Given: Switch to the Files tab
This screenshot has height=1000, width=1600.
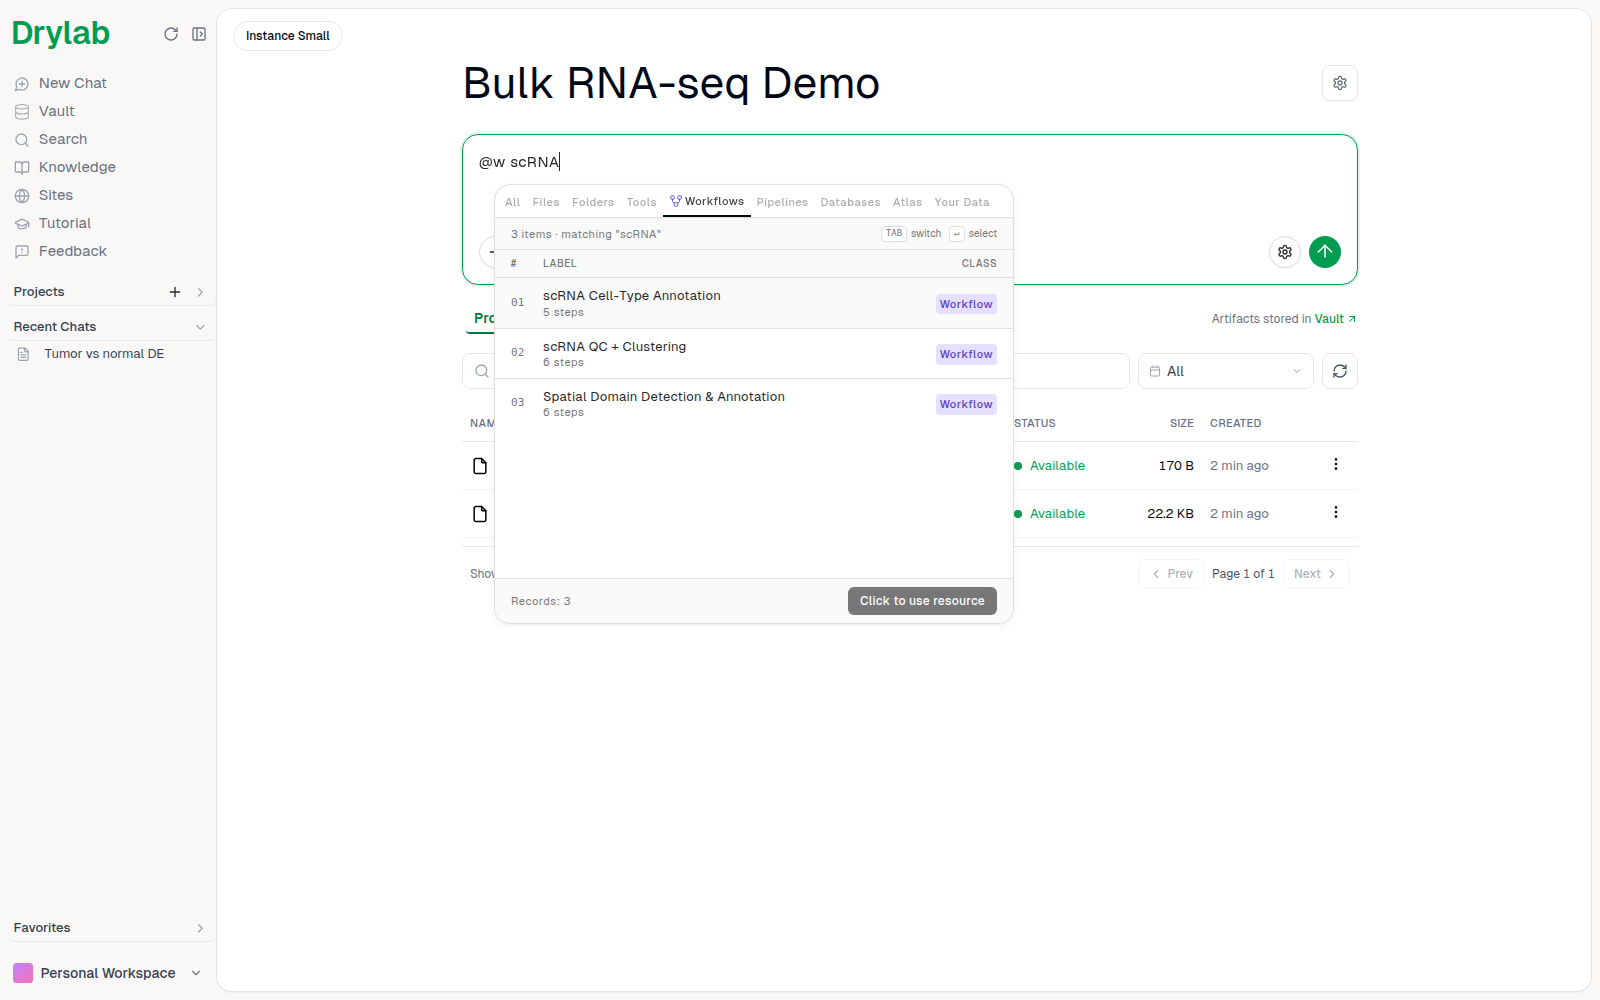Looking at the screenshot, I should 546,202.
